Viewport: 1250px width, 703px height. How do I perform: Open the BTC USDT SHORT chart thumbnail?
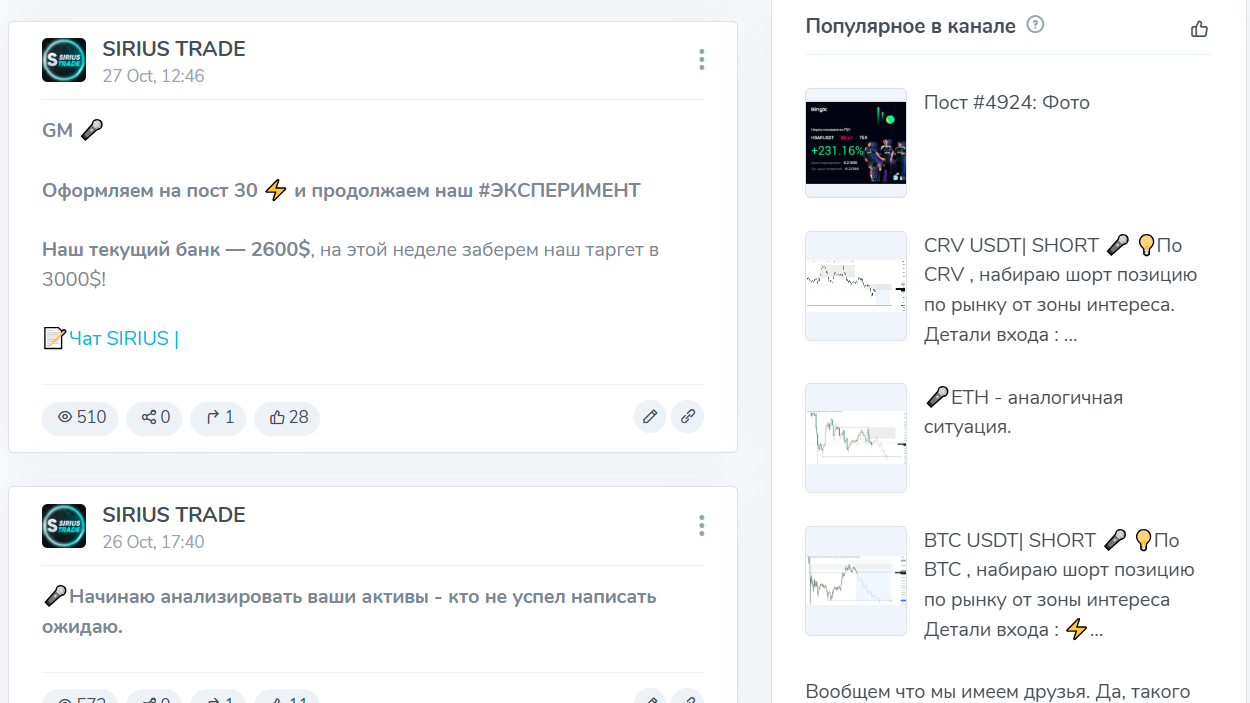855,580
